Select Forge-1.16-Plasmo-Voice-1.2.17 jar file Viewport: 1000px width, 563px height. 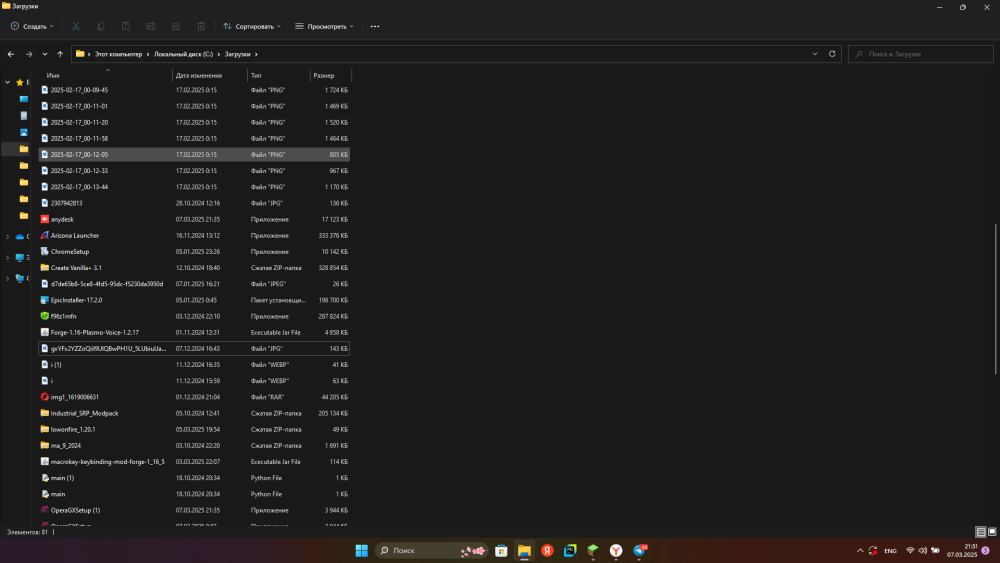click(194, 332)
